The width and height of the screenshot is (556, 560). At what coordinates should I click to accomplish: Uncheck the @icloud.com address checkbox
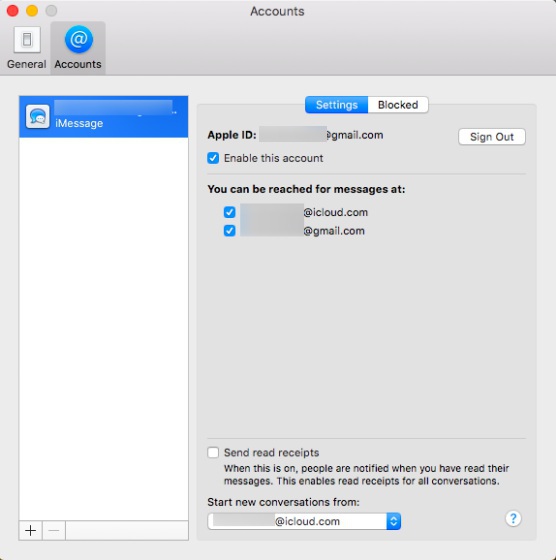(x=230, y=212)
